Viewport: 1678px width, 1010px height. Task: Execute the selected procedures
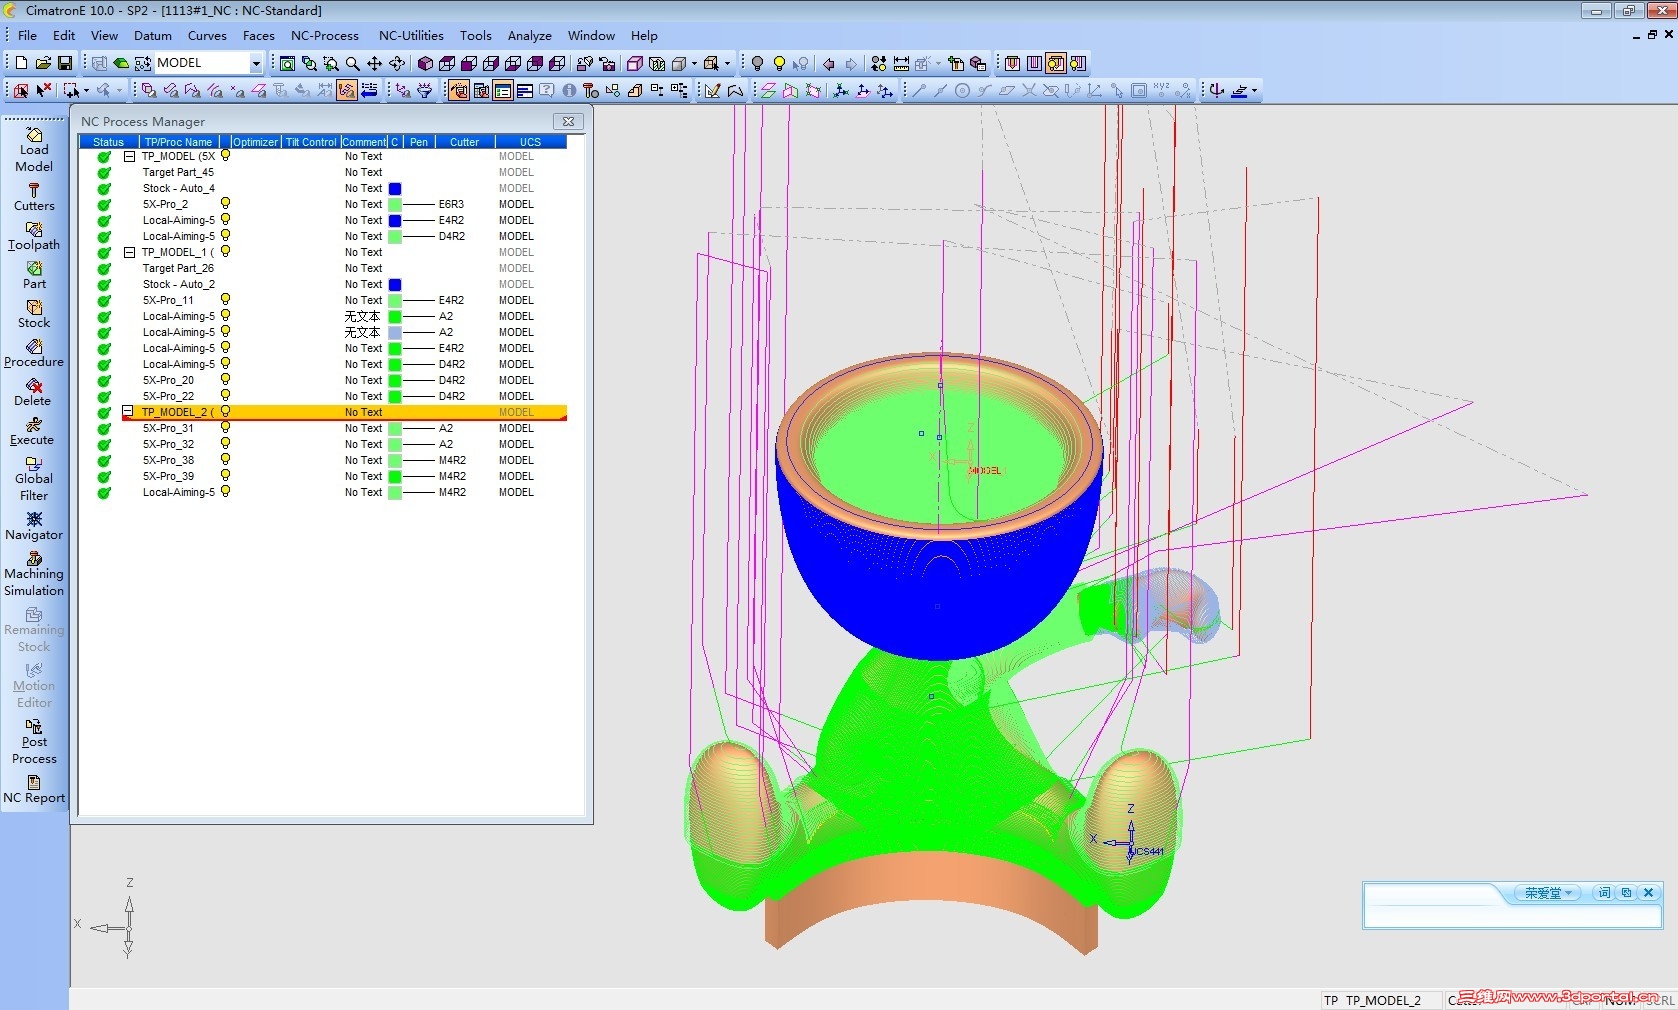point(34,431)
